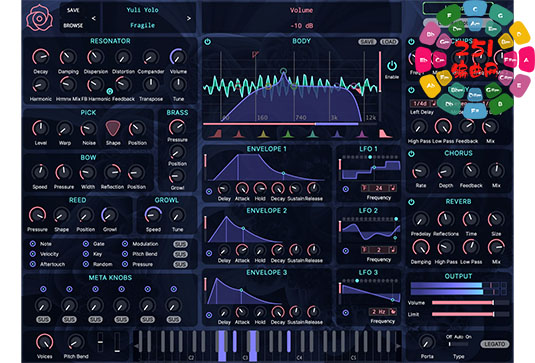This screenshot has width=535, height=363.
Task: Open the Yuli Yolo preset bank name
Action: click(142, 10)
